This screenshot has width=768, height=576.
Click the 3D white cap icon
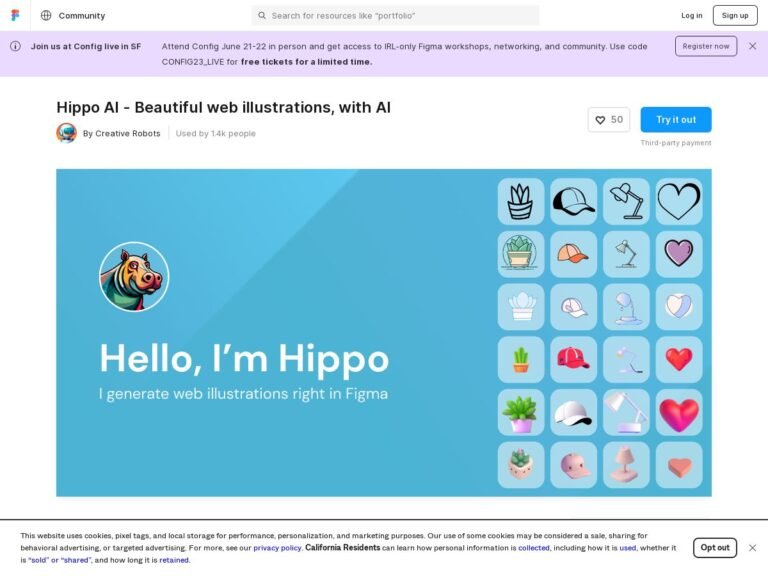[x=574, y=412]
